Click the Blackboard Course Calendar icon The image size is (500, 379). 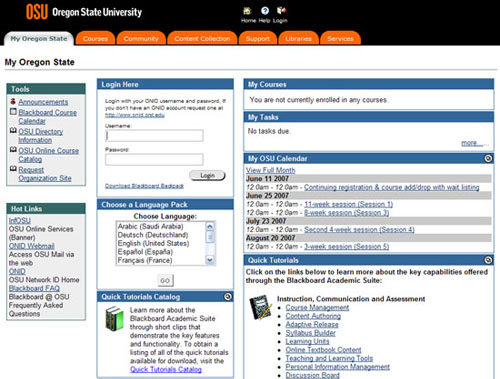(x=13, y=112)
